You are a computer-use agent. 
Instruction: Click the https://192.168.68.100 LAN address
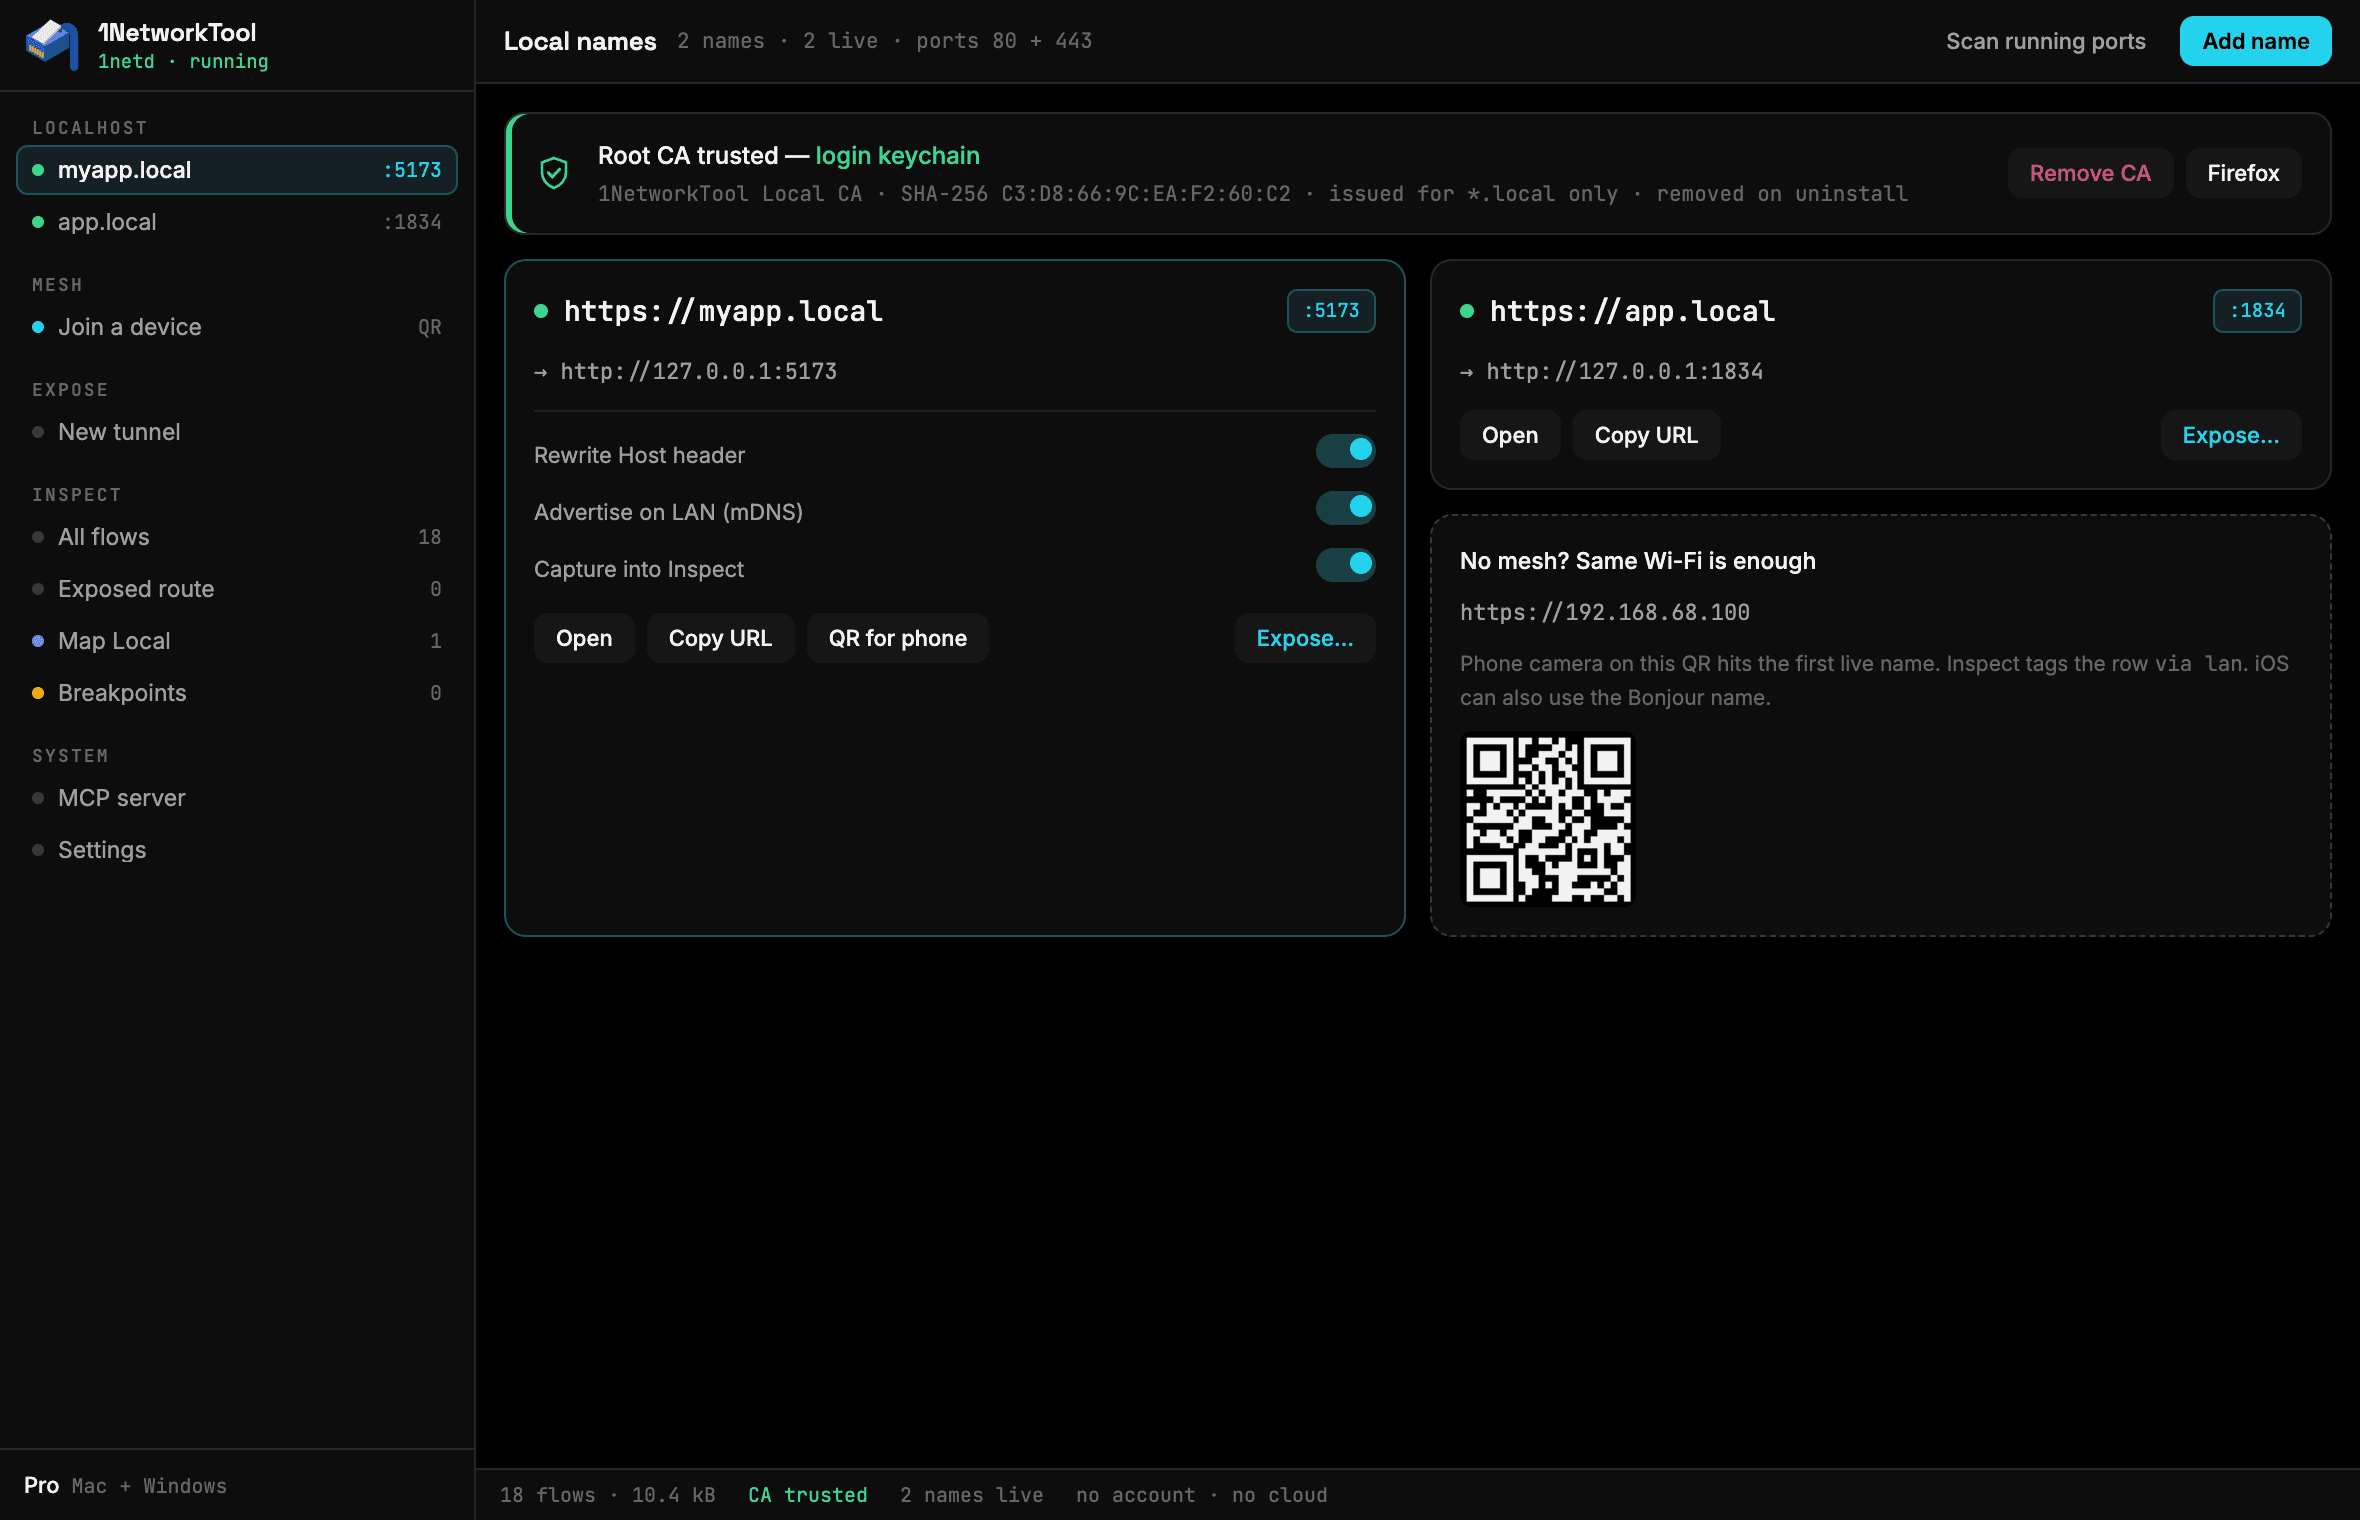(x=1605, y=612)
